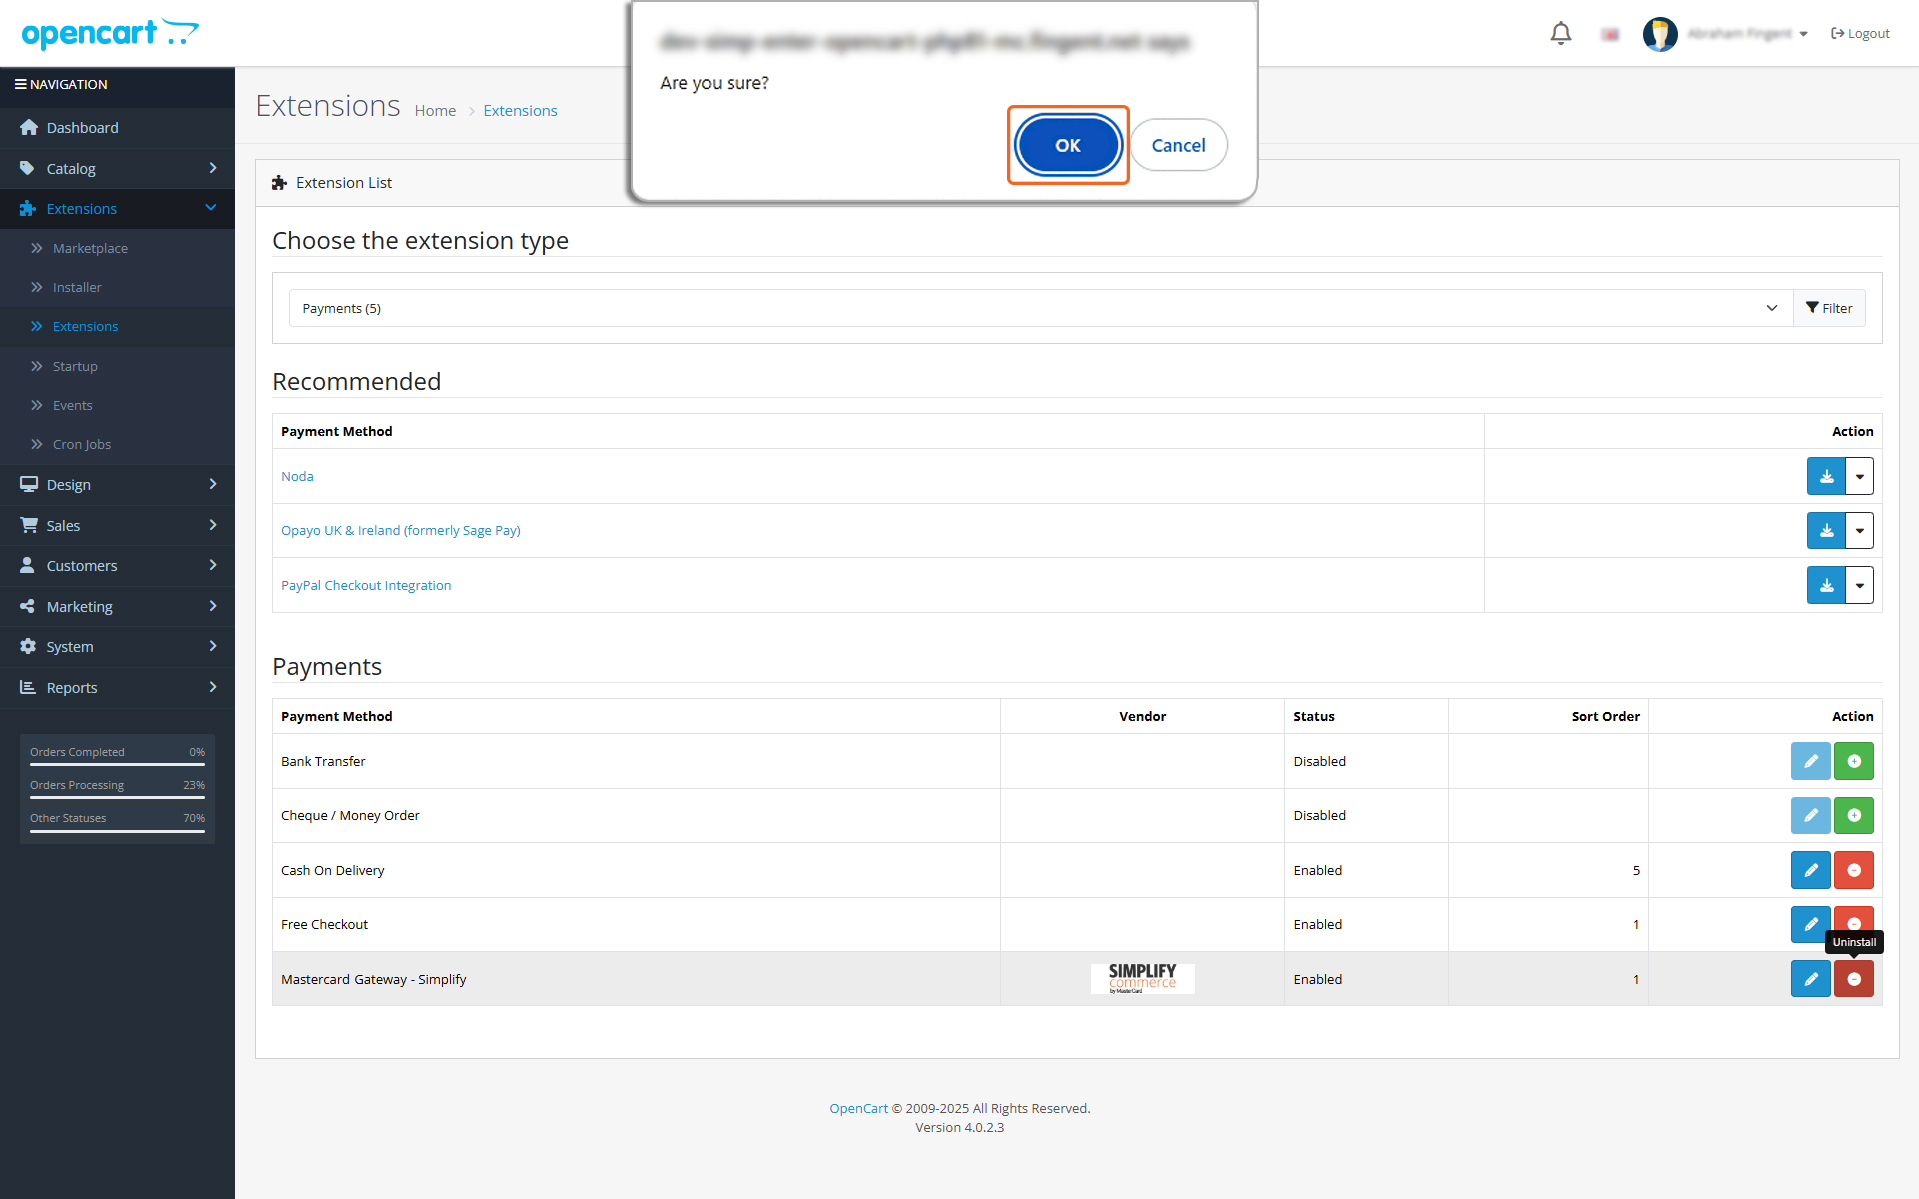Edit Bank Transfer payment method

coord(1810,761)
